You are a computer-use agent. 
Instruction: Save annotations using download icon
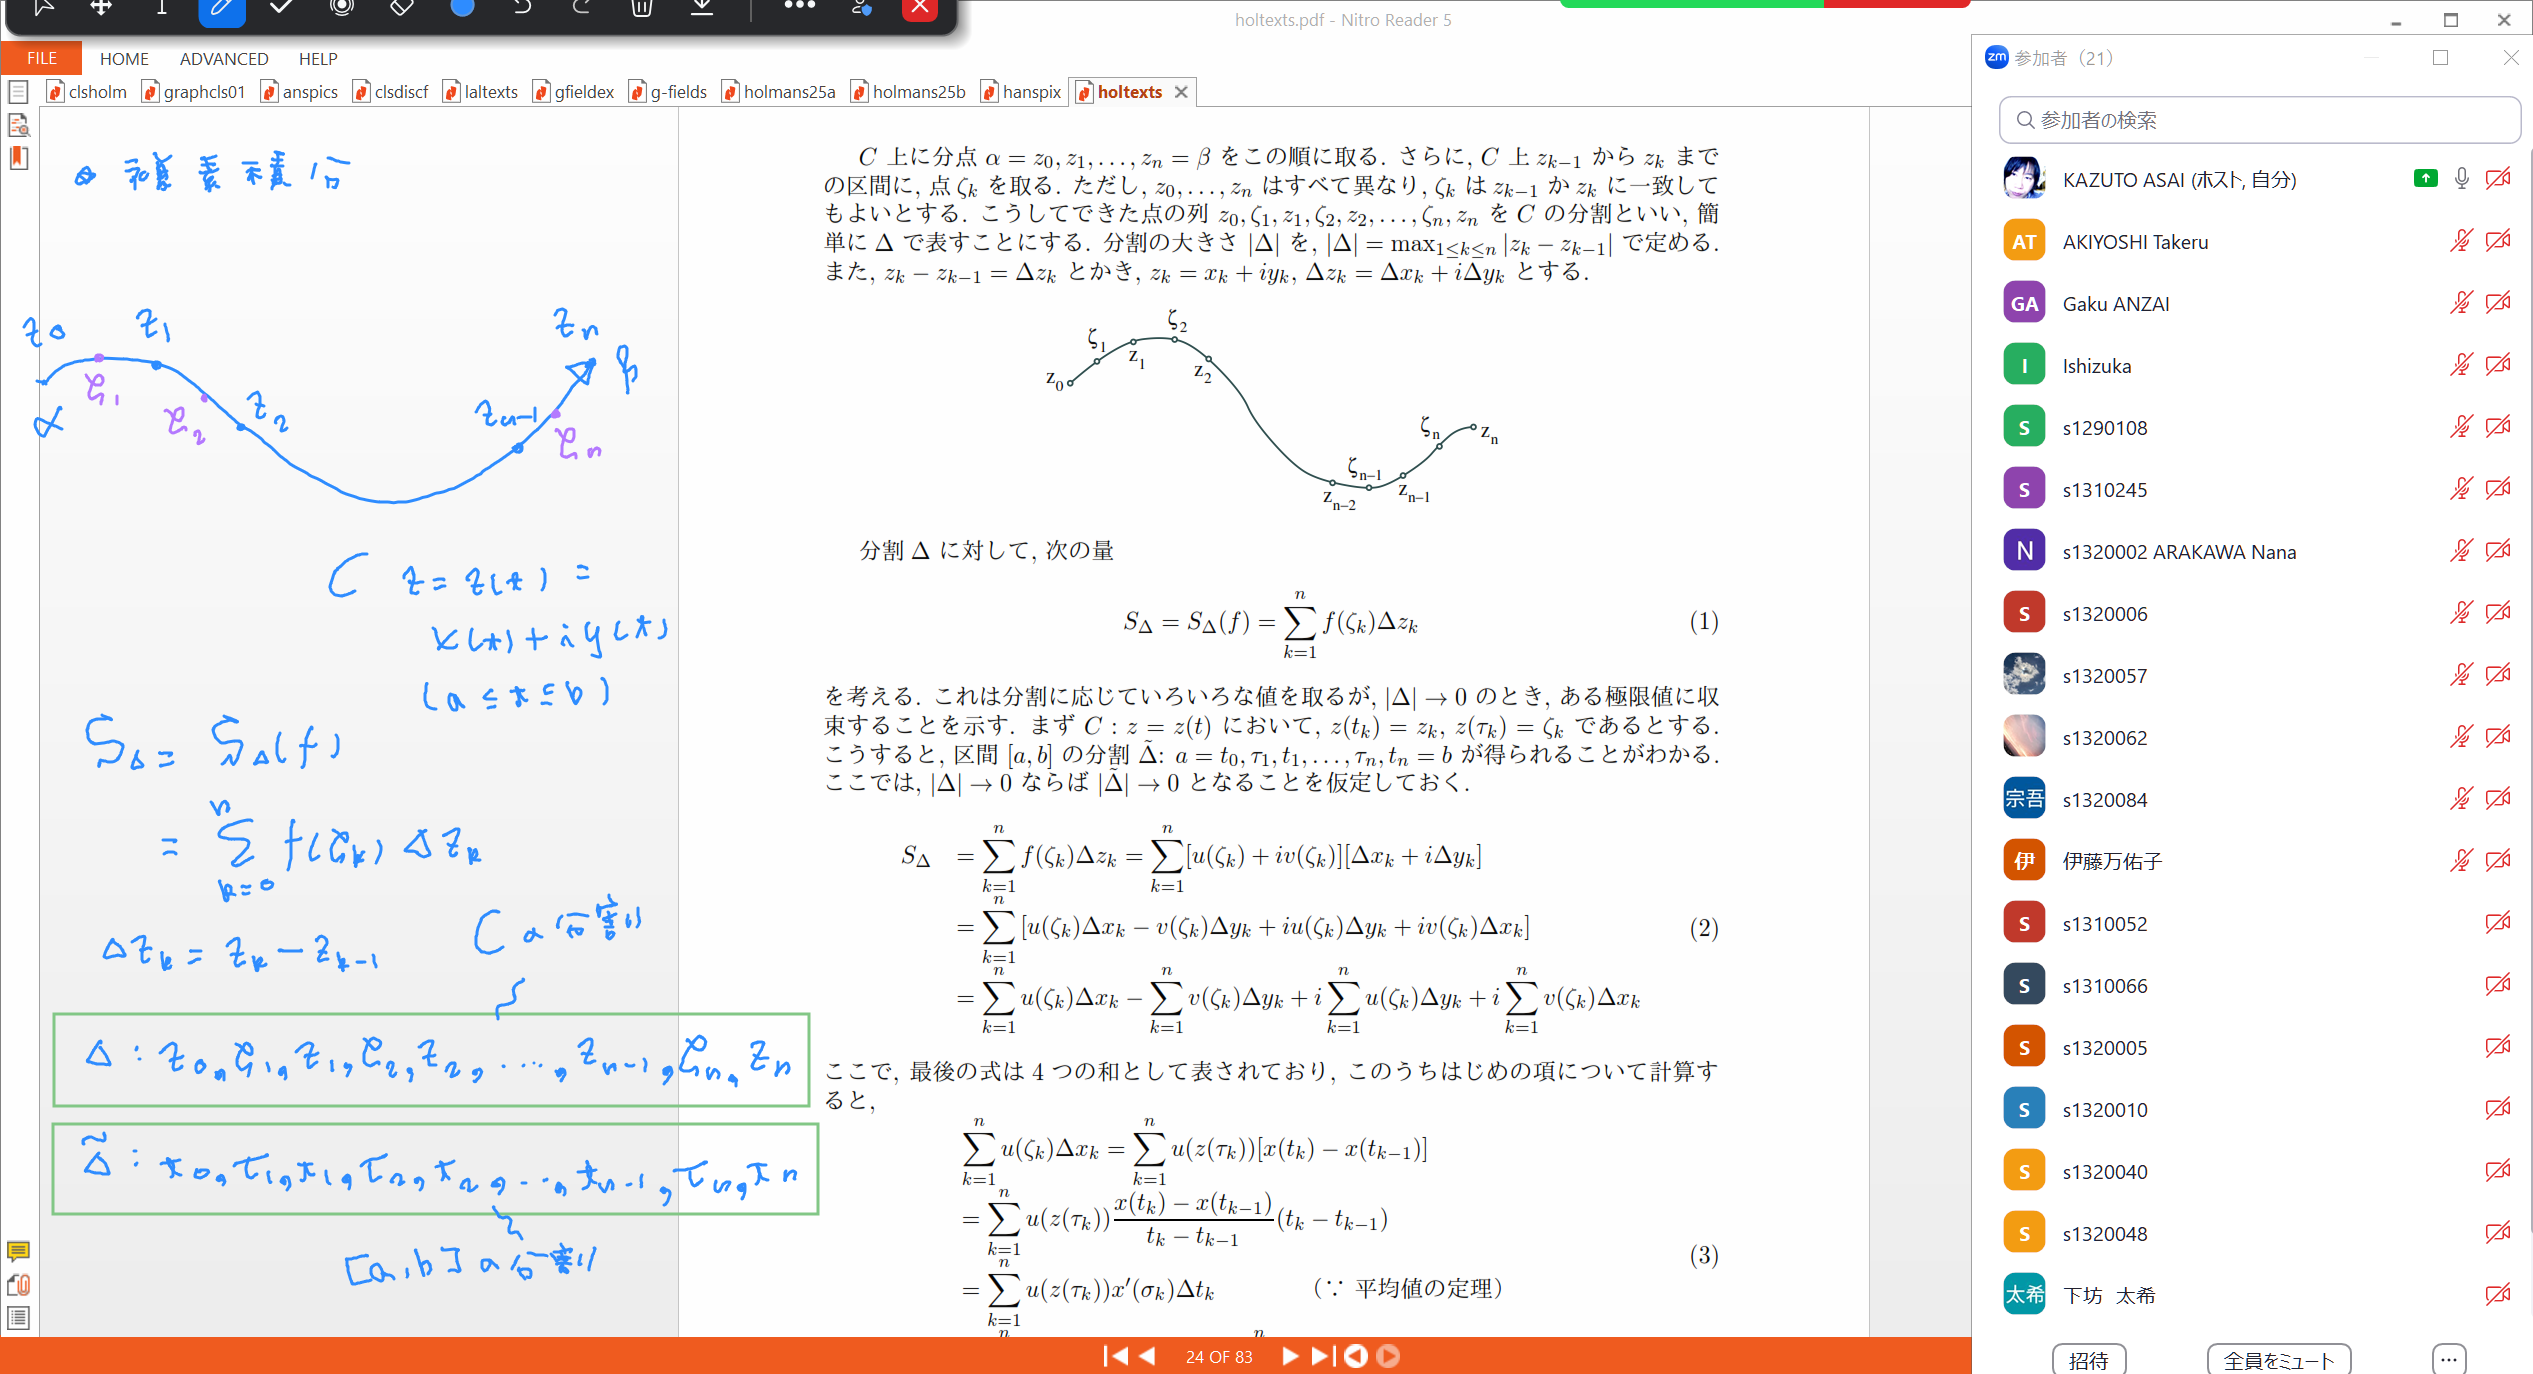tap(701, 10)
